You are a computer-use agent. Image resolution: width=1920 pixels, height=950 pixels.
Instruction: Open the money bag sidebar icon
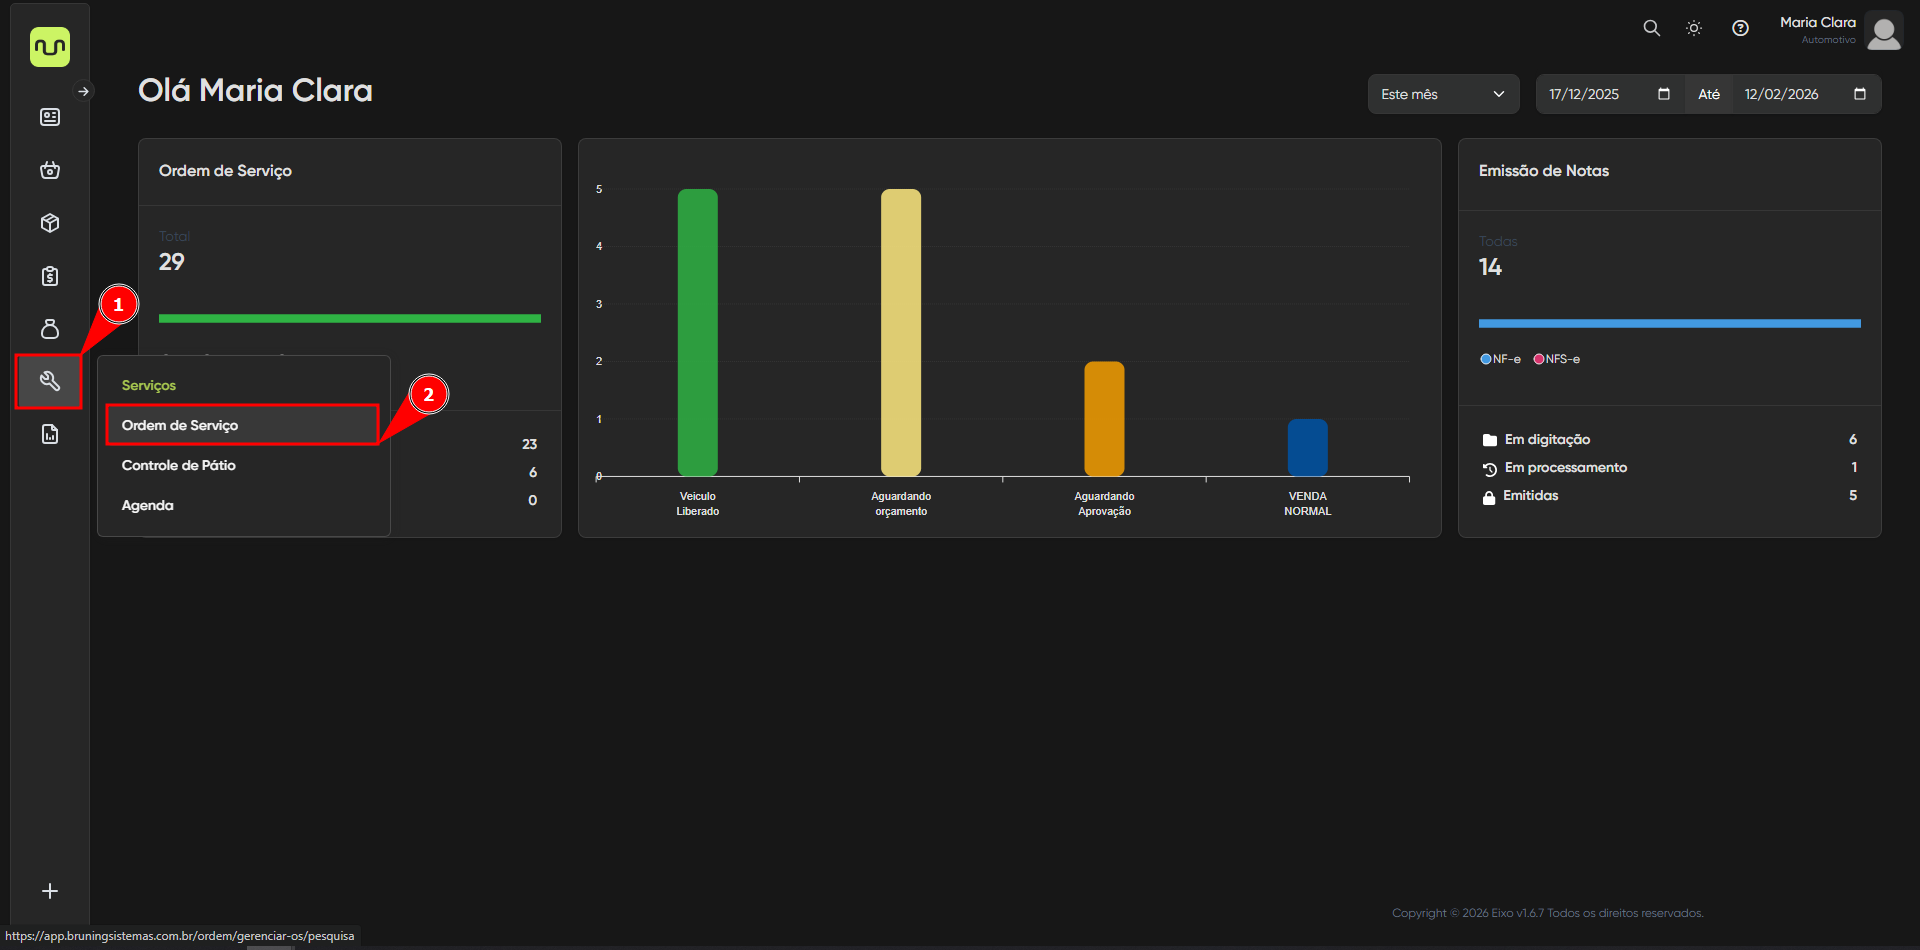50,329
